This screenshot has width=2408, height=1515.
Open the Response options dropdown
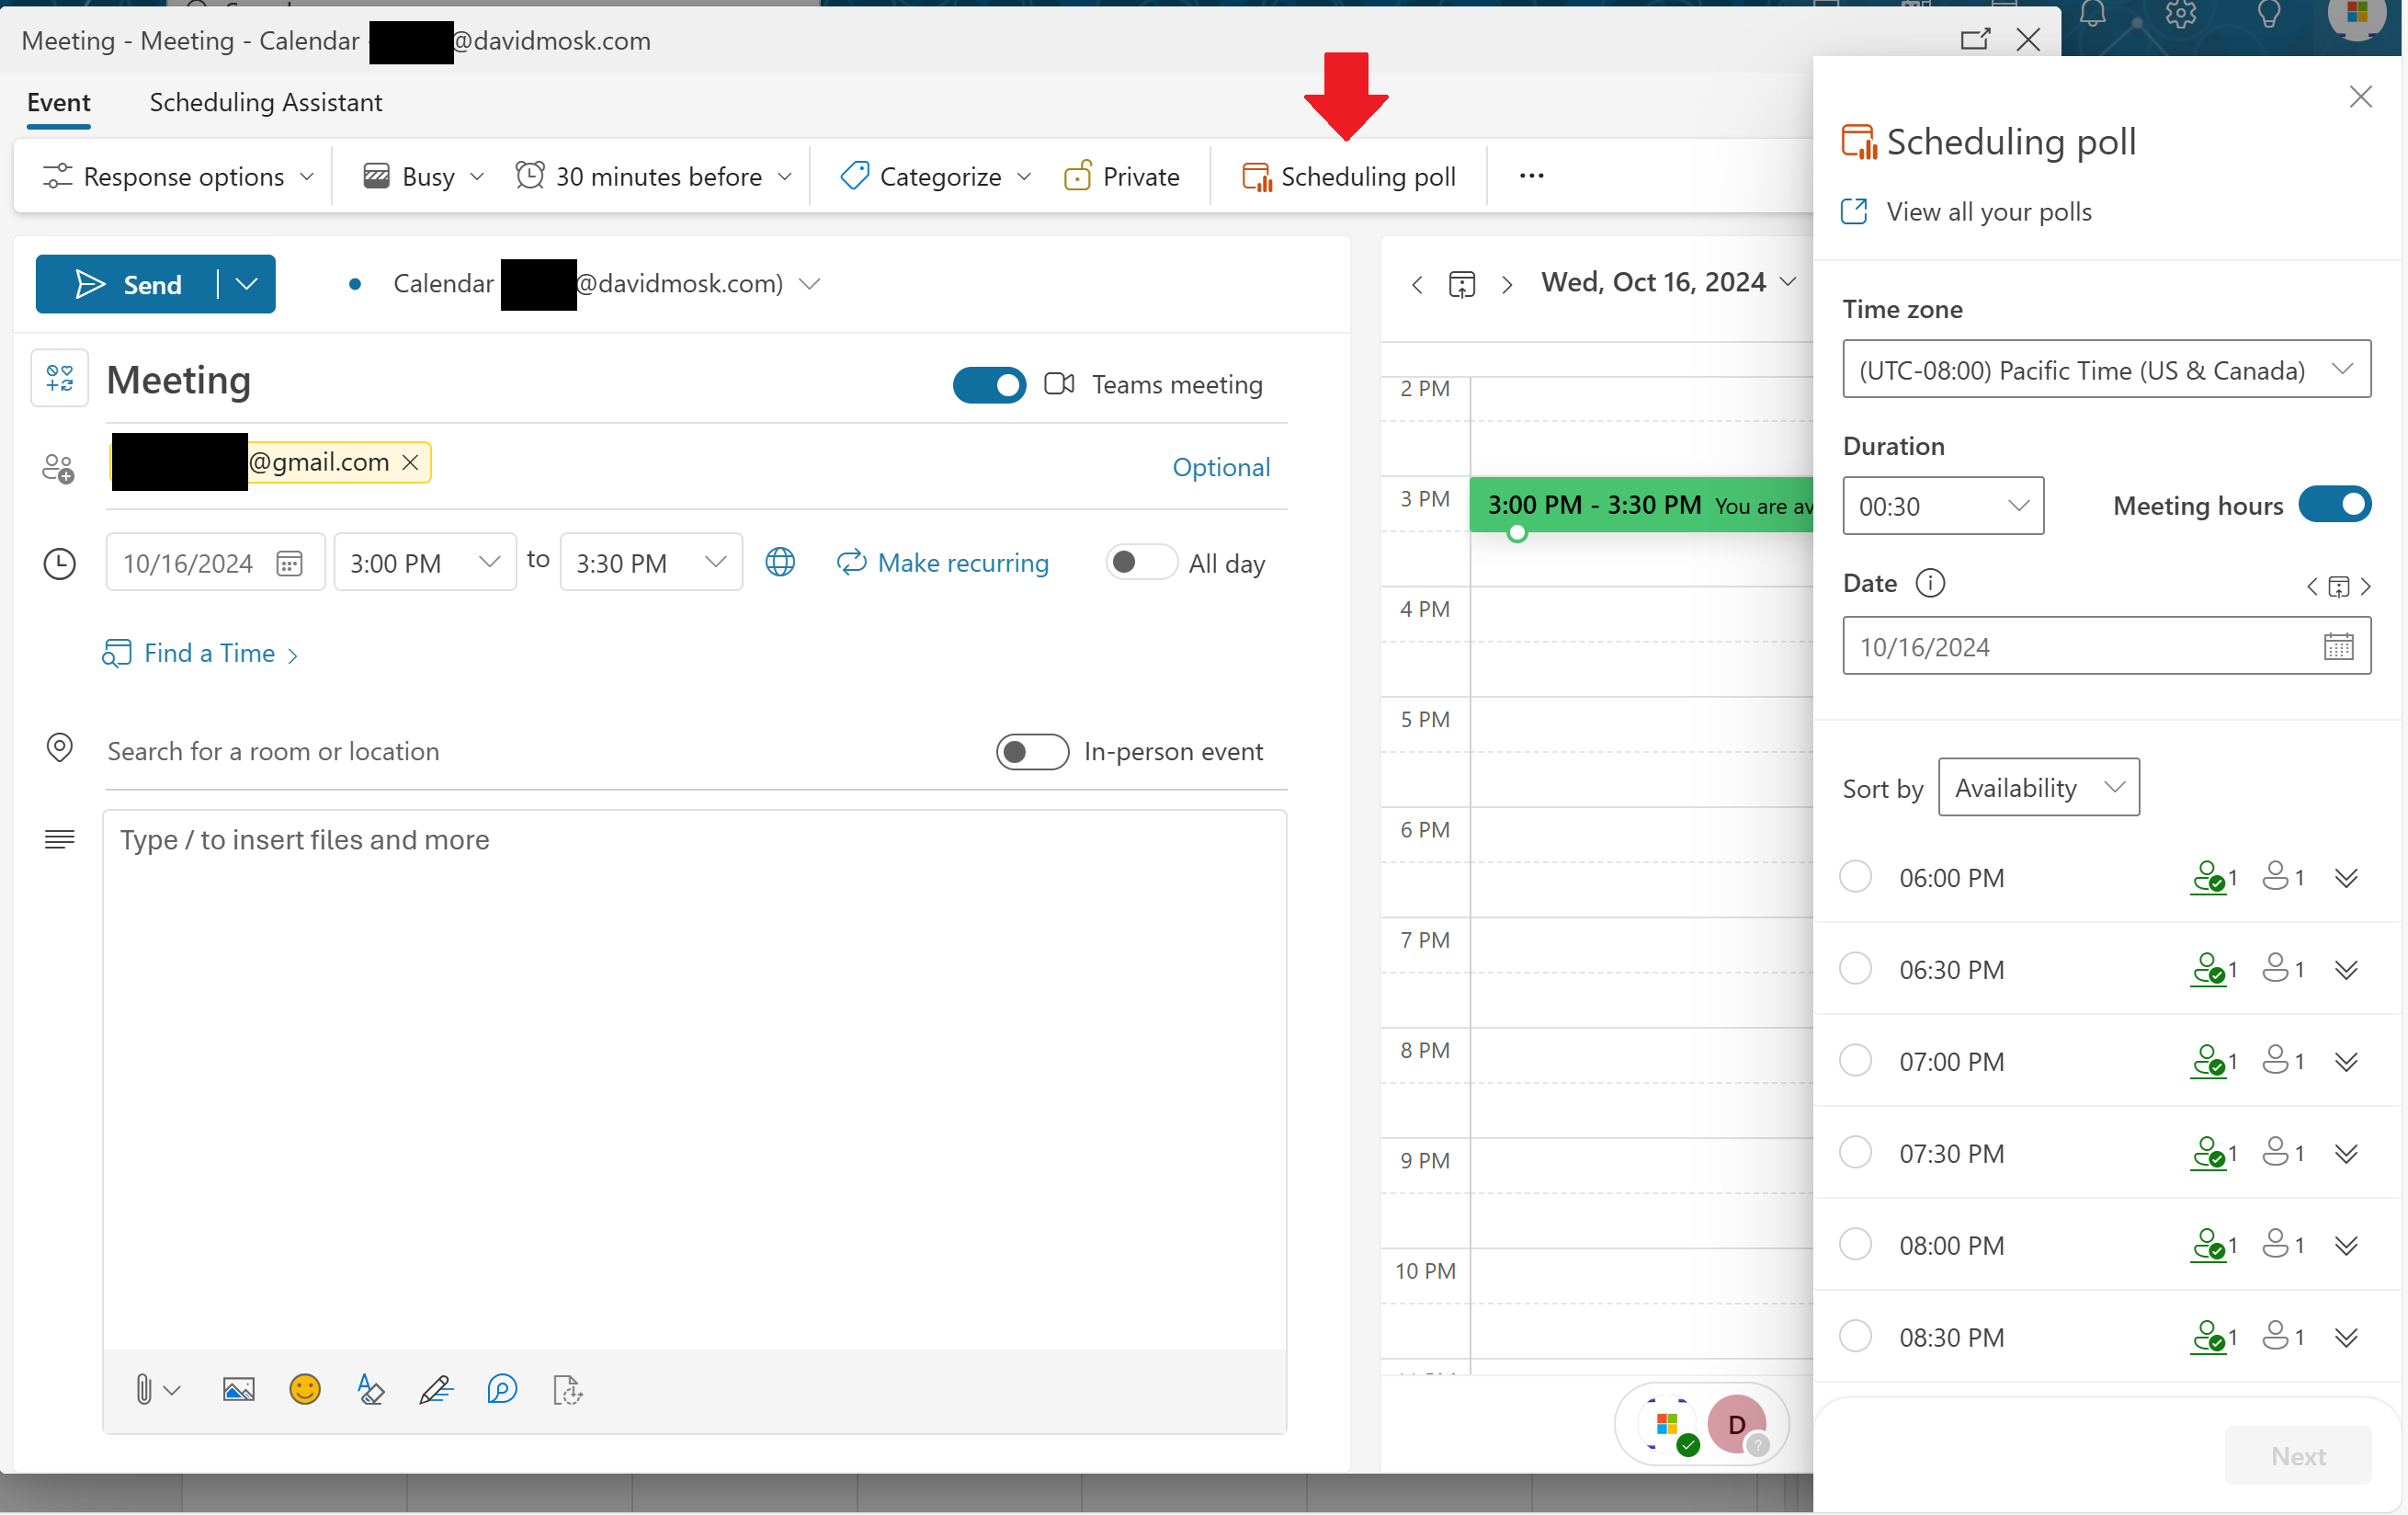tap(177, 177)
